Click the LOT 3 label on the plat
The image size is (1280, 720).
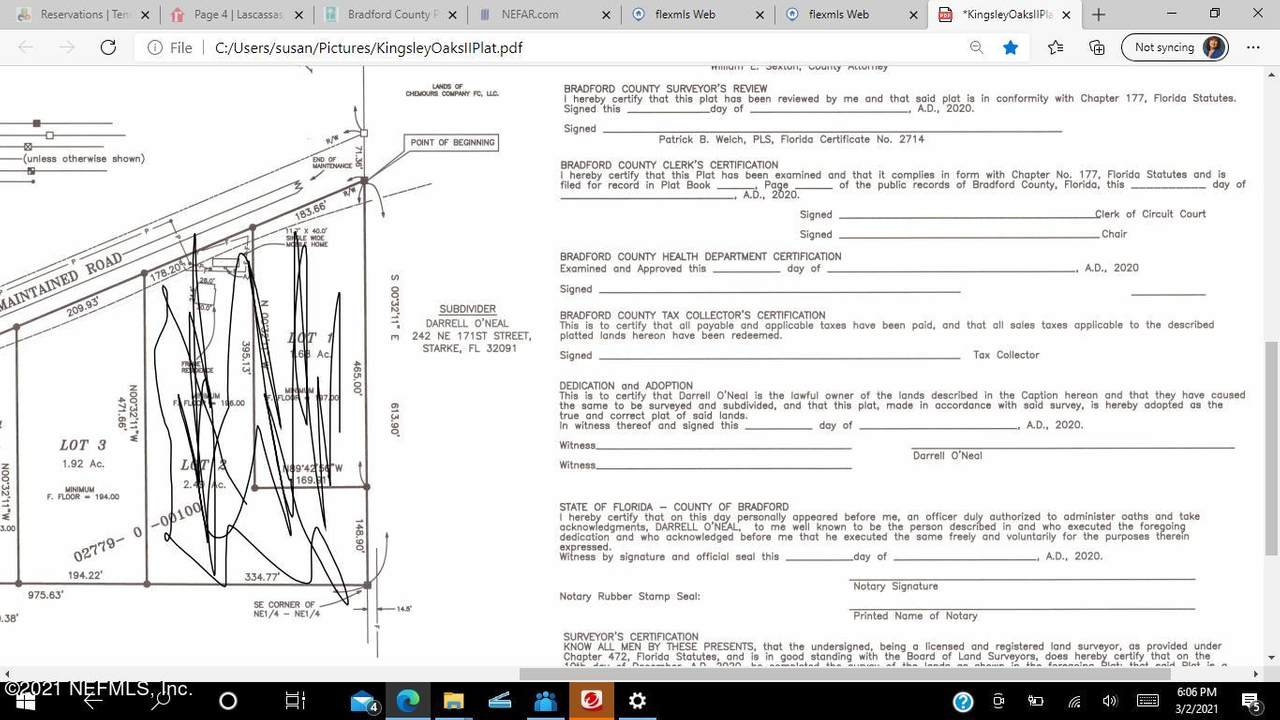pyautogui.click(x=82, y=445)
